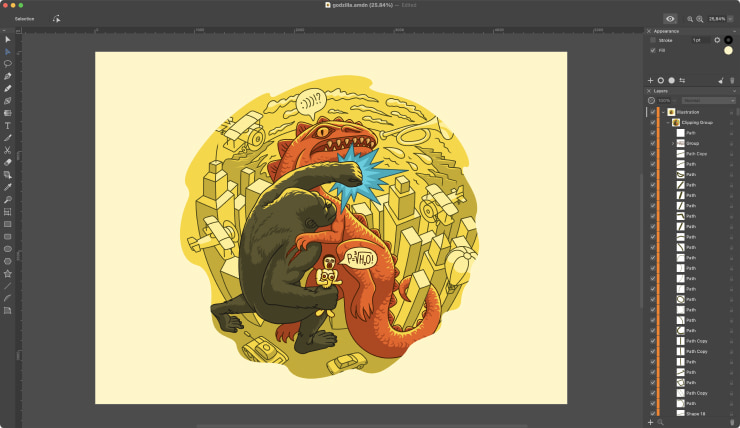Screen dimensions: 740x428
Task: Select the Clipping Group row
Action: point(693,123)
